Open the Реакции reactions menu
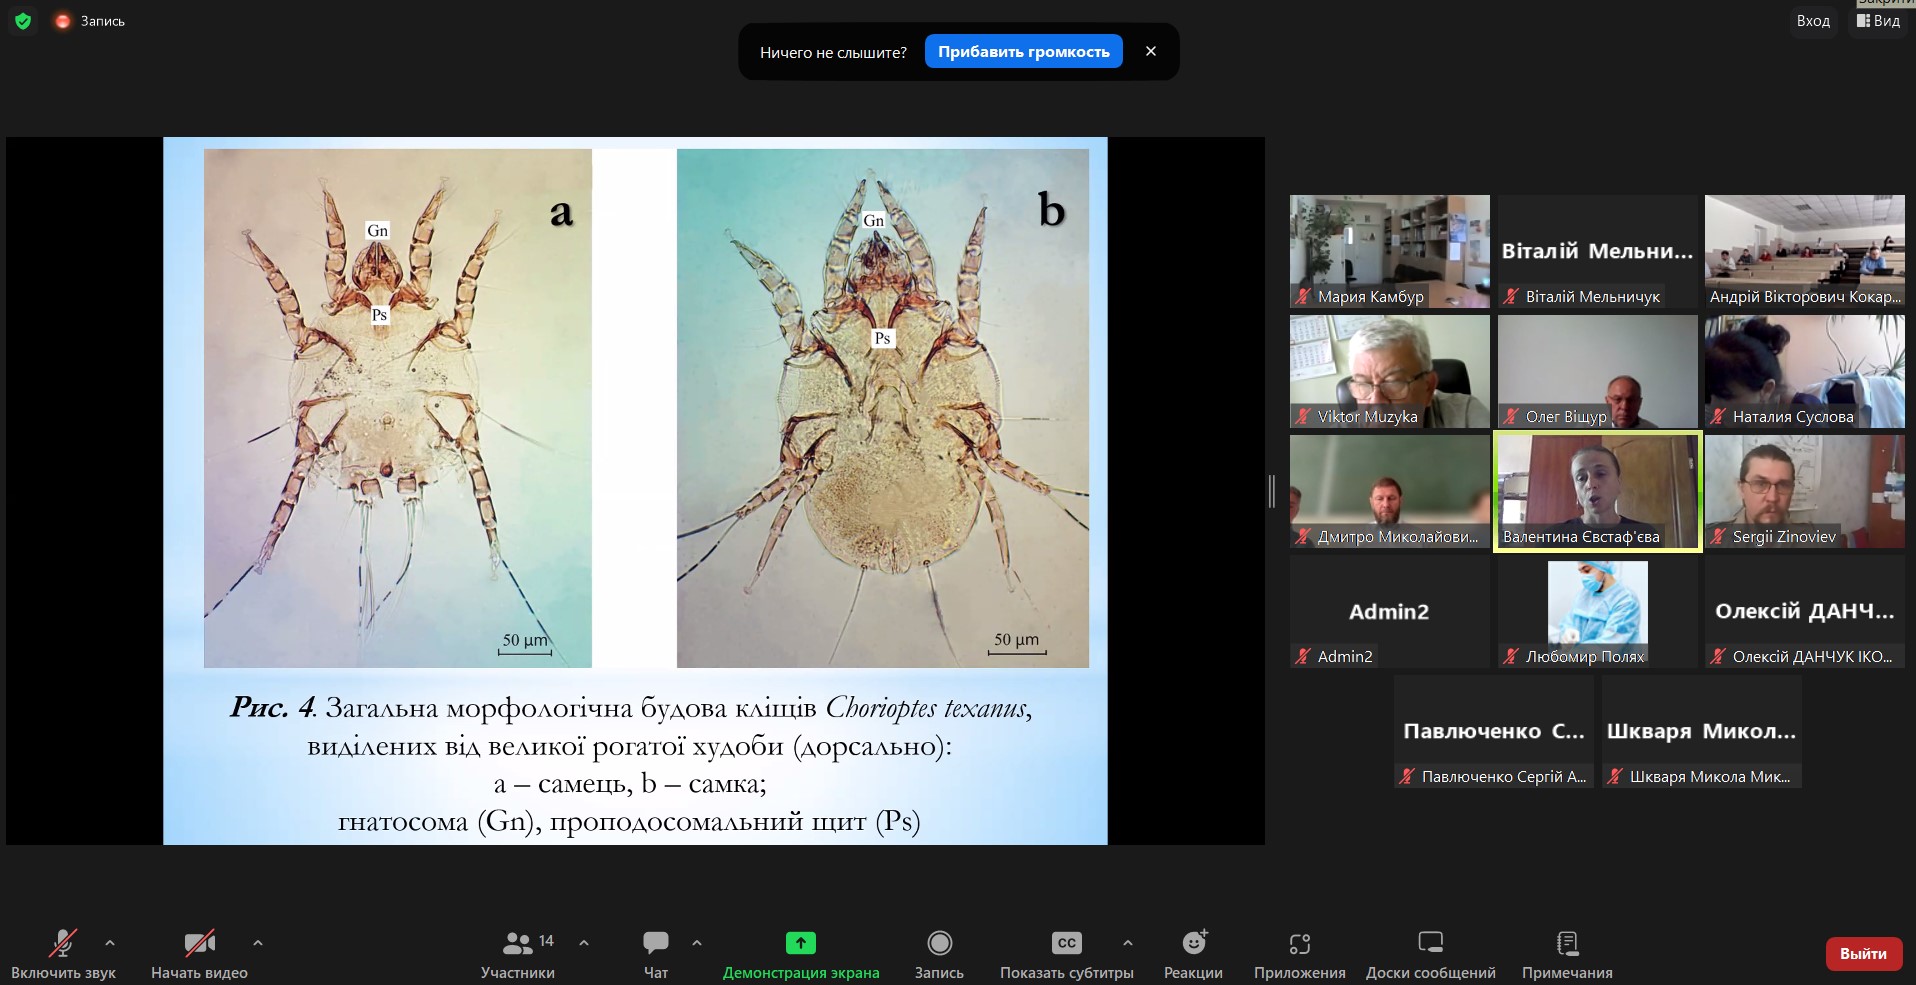 1193,954
